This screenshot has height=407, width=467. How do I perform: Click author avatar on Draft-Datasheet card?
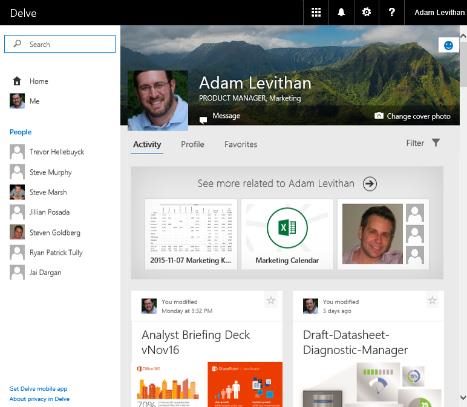coord(310,306)
